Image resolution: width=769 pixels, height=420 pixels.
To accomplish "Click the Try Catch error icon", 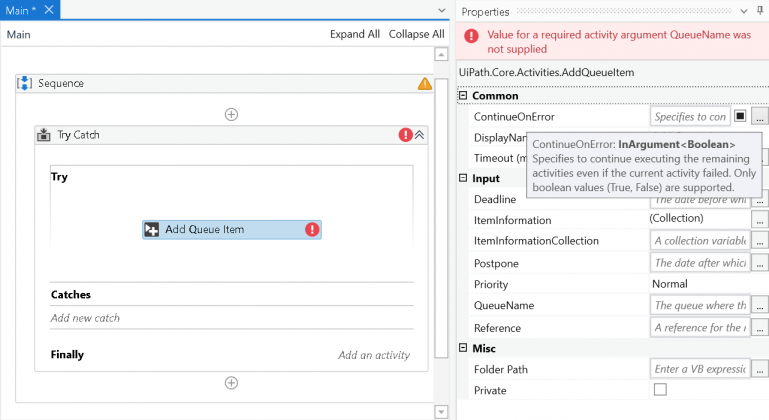I will [x=406, y=134].
